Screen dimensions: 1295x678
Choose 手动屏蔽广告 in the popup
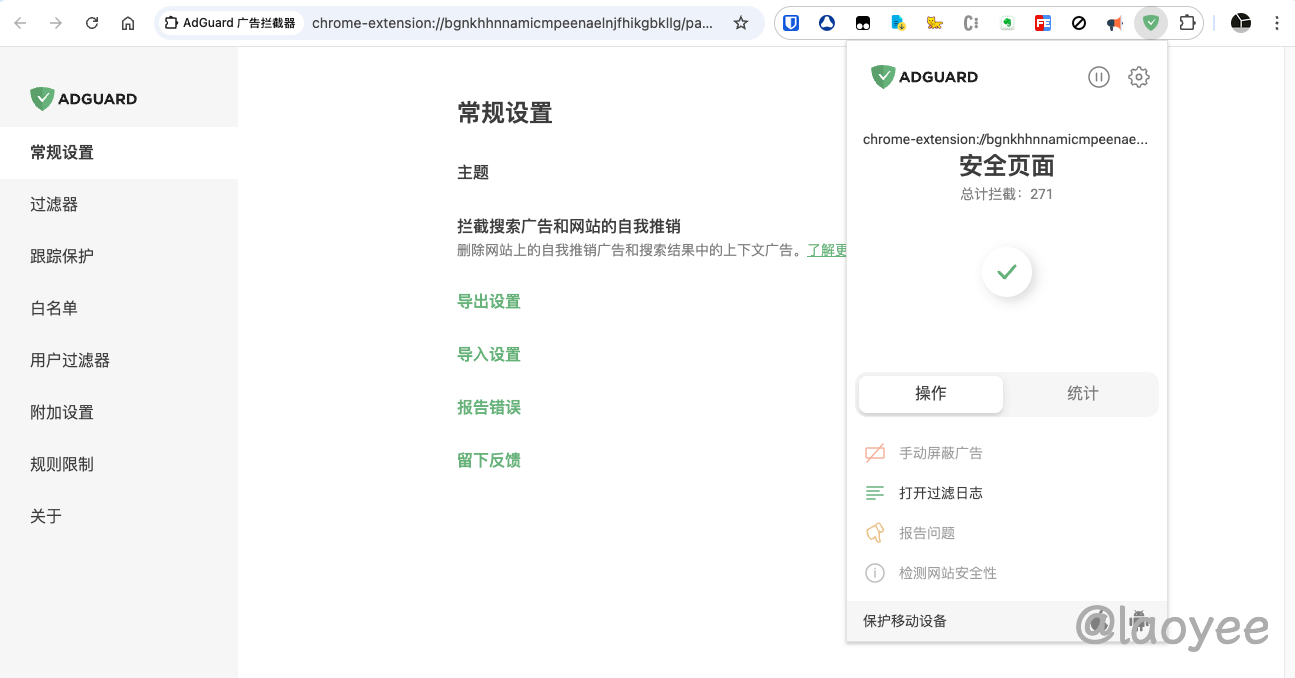click(940, 453)
